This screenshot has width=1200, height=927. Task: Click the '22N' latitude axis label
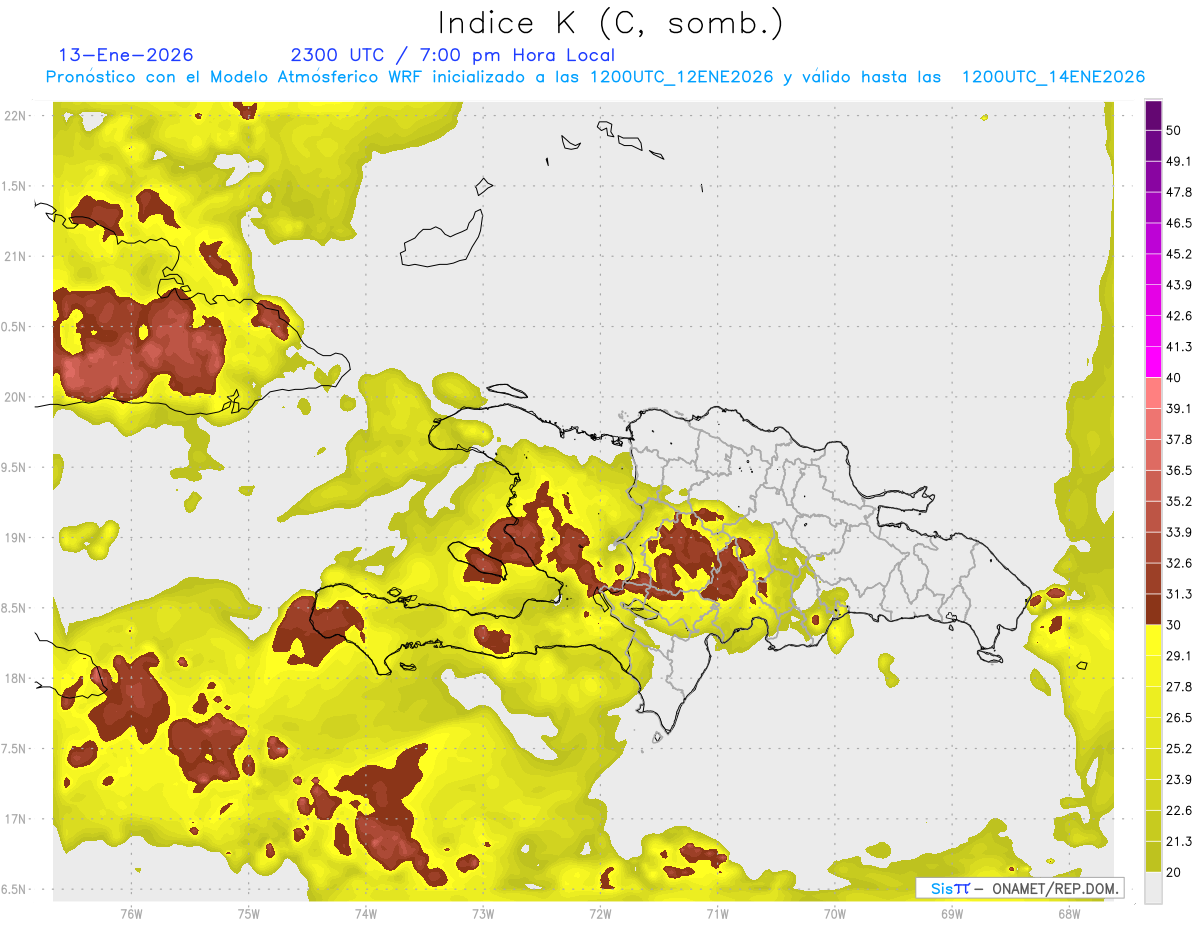pos(15,115)
